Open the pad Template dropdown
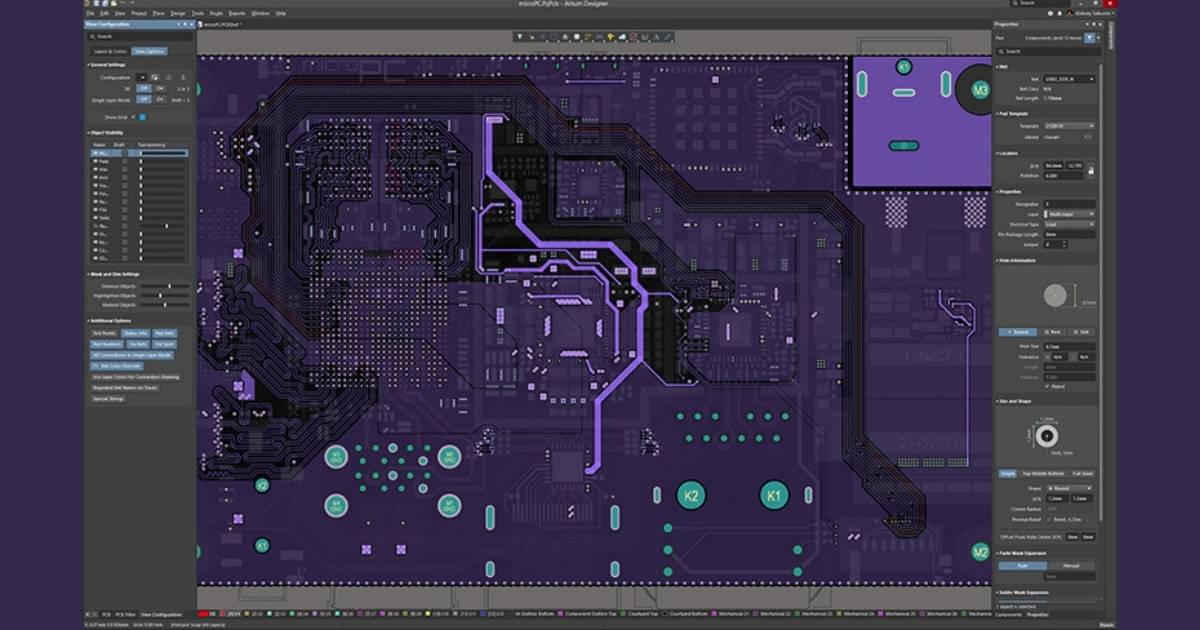1200x630 pixels. [x=1068, y=126]
